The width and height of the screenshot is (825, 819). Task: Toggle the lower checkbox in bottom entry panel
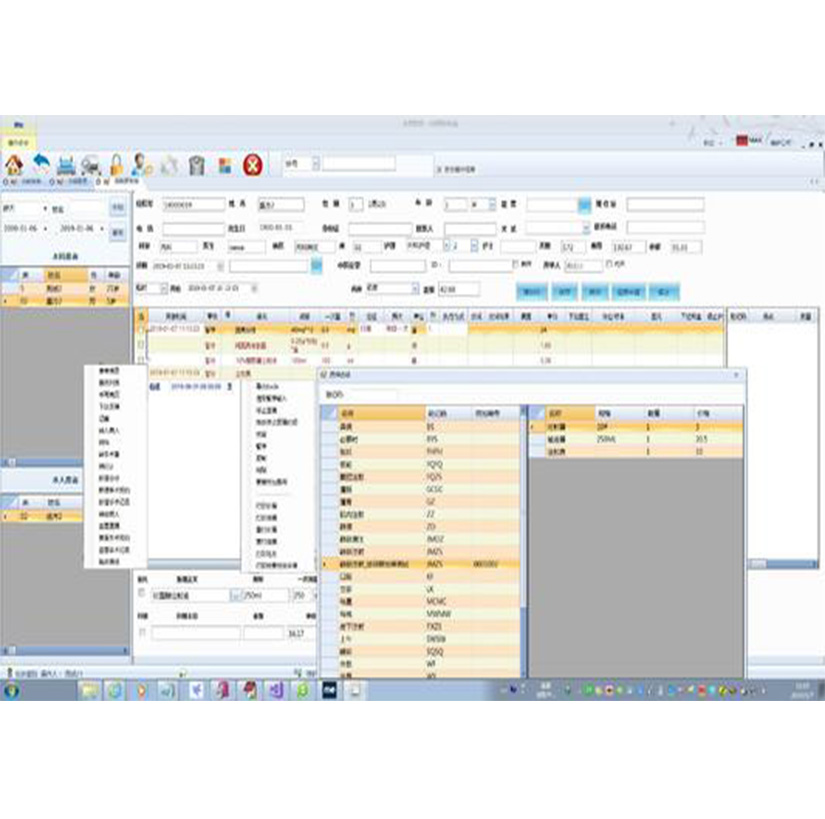point(141,633)
